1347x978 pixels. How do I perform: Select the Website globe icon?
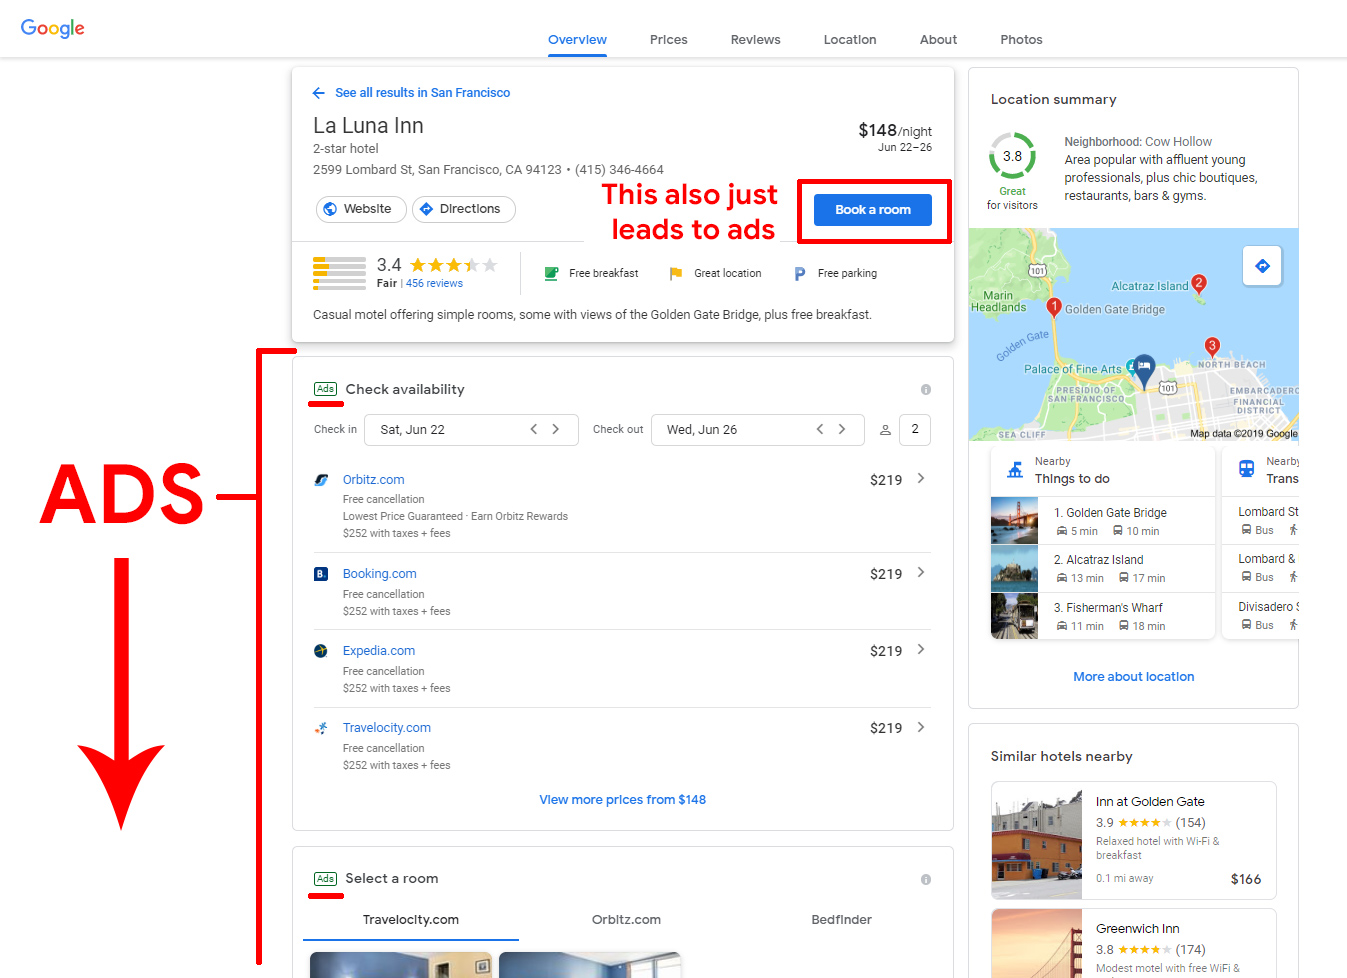(x=329, y=209)
